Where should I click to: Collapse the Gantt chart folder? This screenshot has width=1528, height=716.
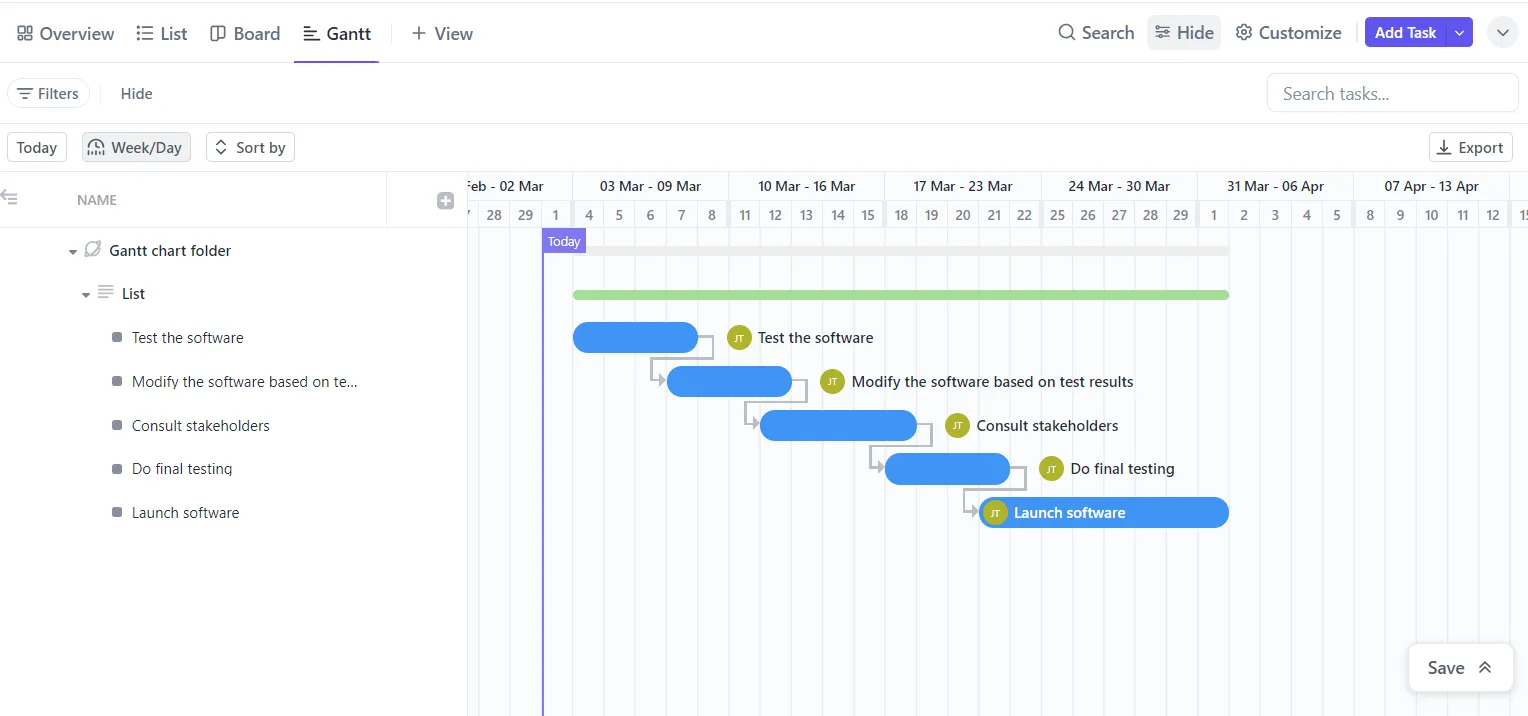coord(72,252)
